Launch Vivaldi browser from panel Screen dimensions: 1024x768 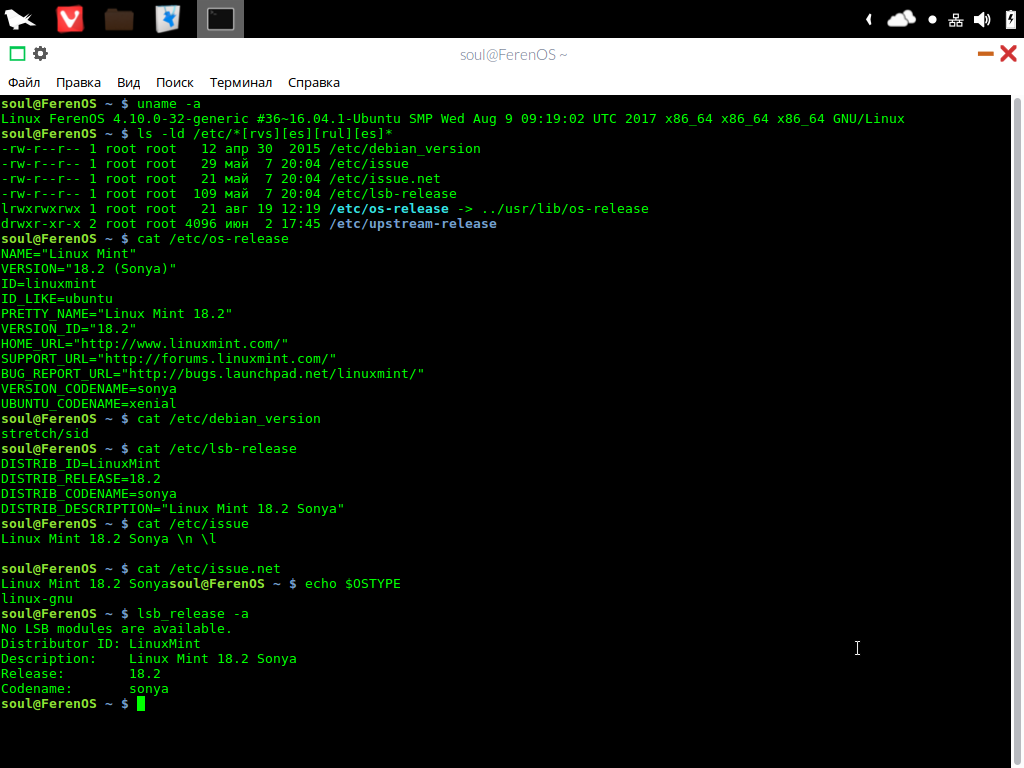point(70,19)
